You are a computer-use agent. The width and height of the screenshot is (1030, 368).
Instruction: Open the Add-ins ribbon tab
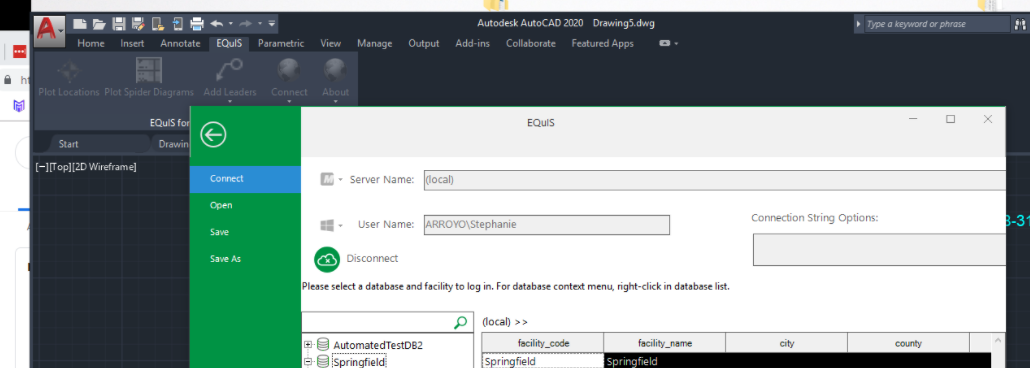472,43
